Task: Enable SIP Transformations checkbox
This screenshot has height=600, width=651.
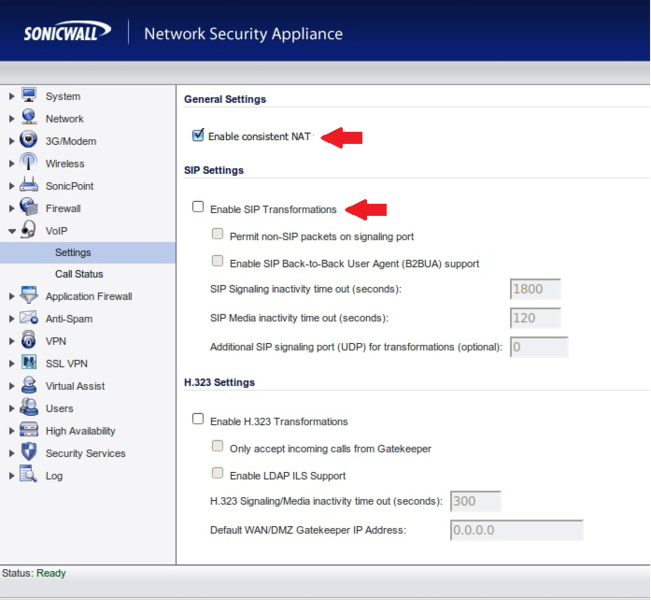Action: coord(198,208)
